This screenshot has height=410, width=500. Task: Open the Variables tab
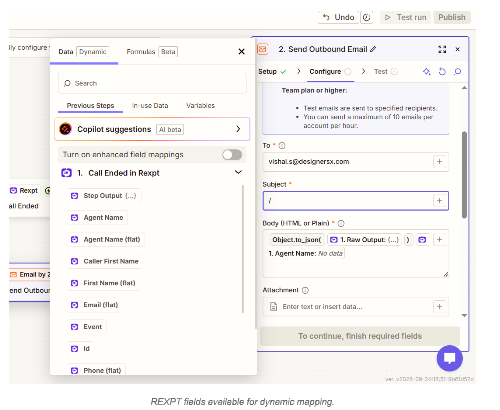point(200,106)
